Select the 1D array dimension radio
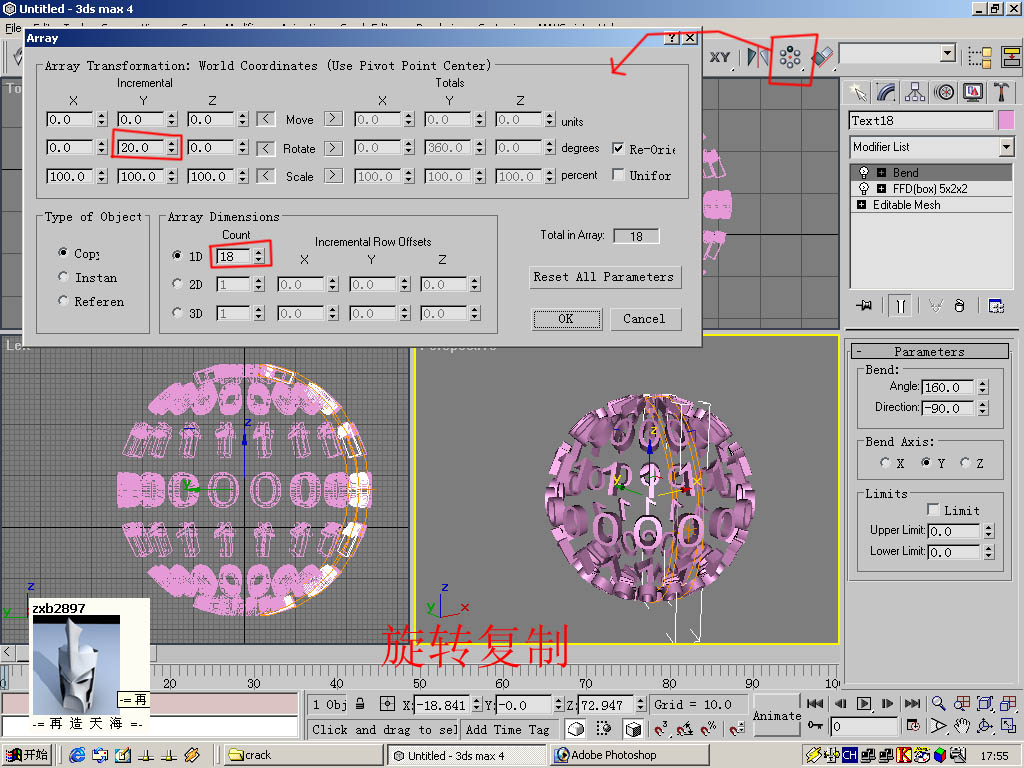 pos(177,255)
